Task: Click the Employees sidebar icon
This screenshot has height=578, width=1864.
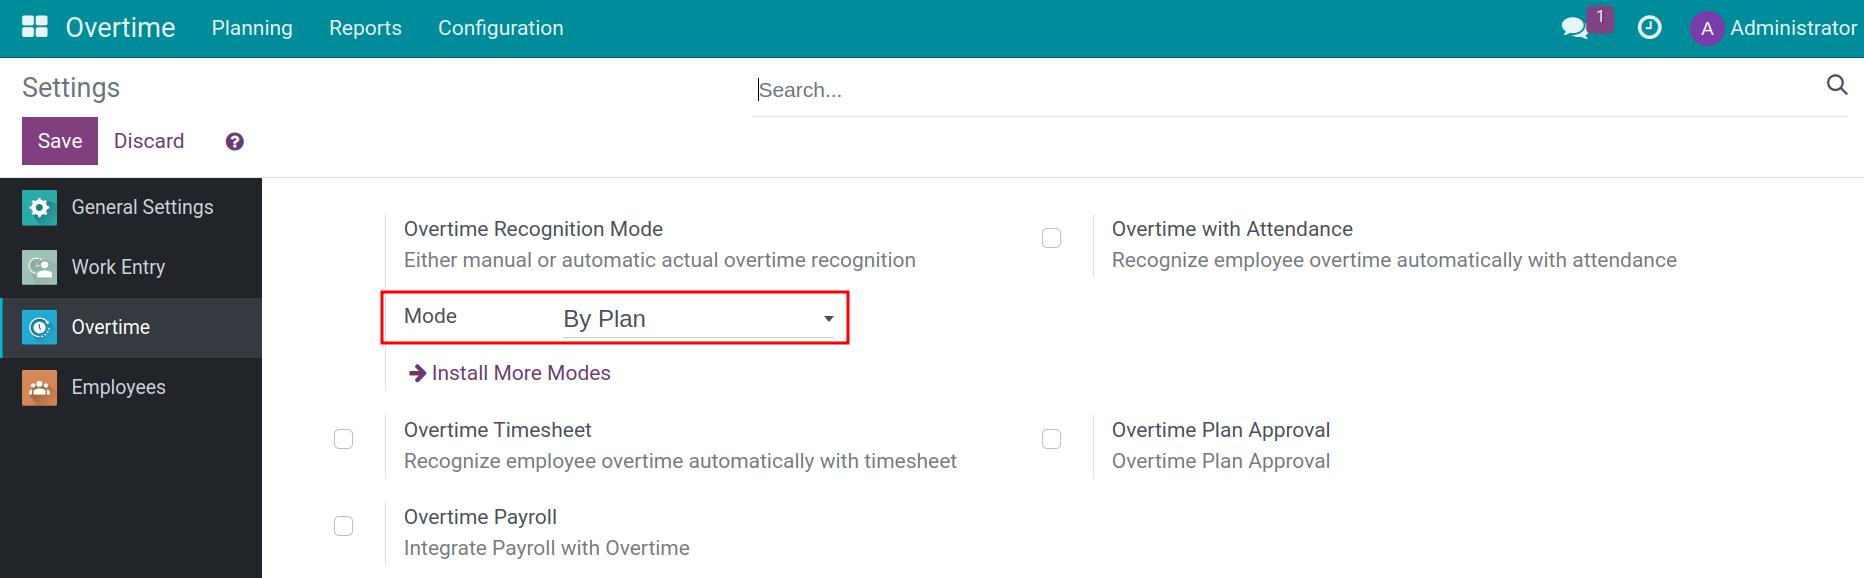Action: click(39, 388)
